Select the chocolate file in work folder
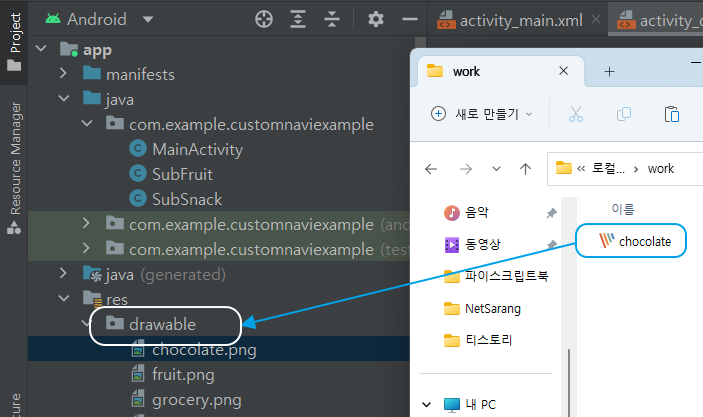The width and height of the screenshot is (703, 417). coord(634,241)
